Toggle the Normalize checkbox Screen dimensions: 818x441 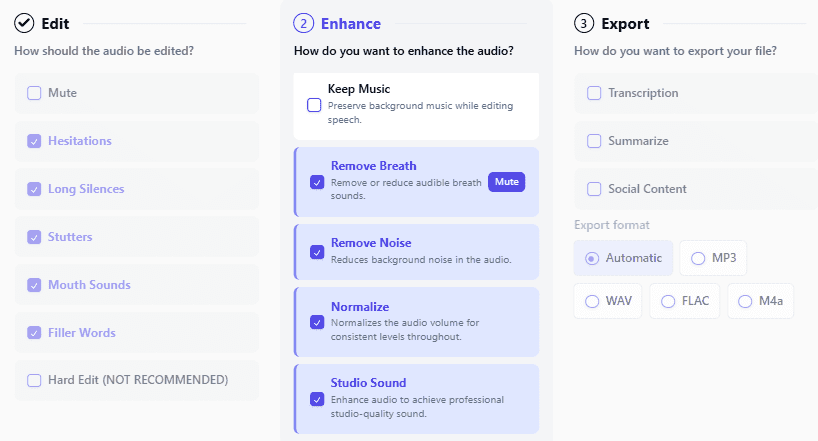point(317,322)
